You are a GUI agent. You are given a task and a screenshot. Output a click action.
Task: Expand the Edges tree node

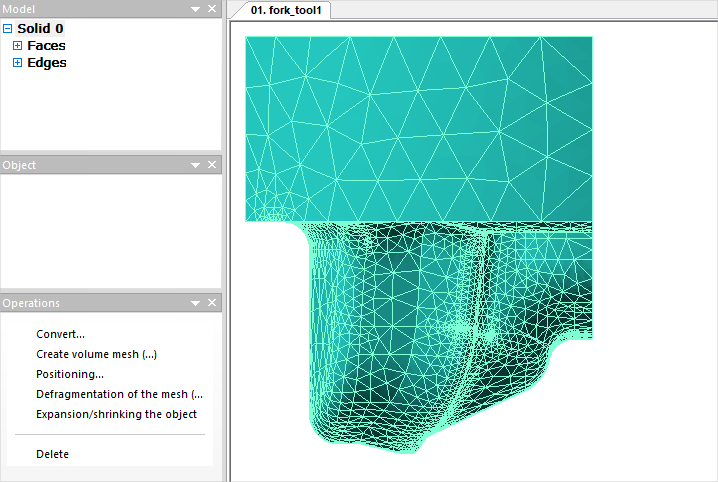17,63
